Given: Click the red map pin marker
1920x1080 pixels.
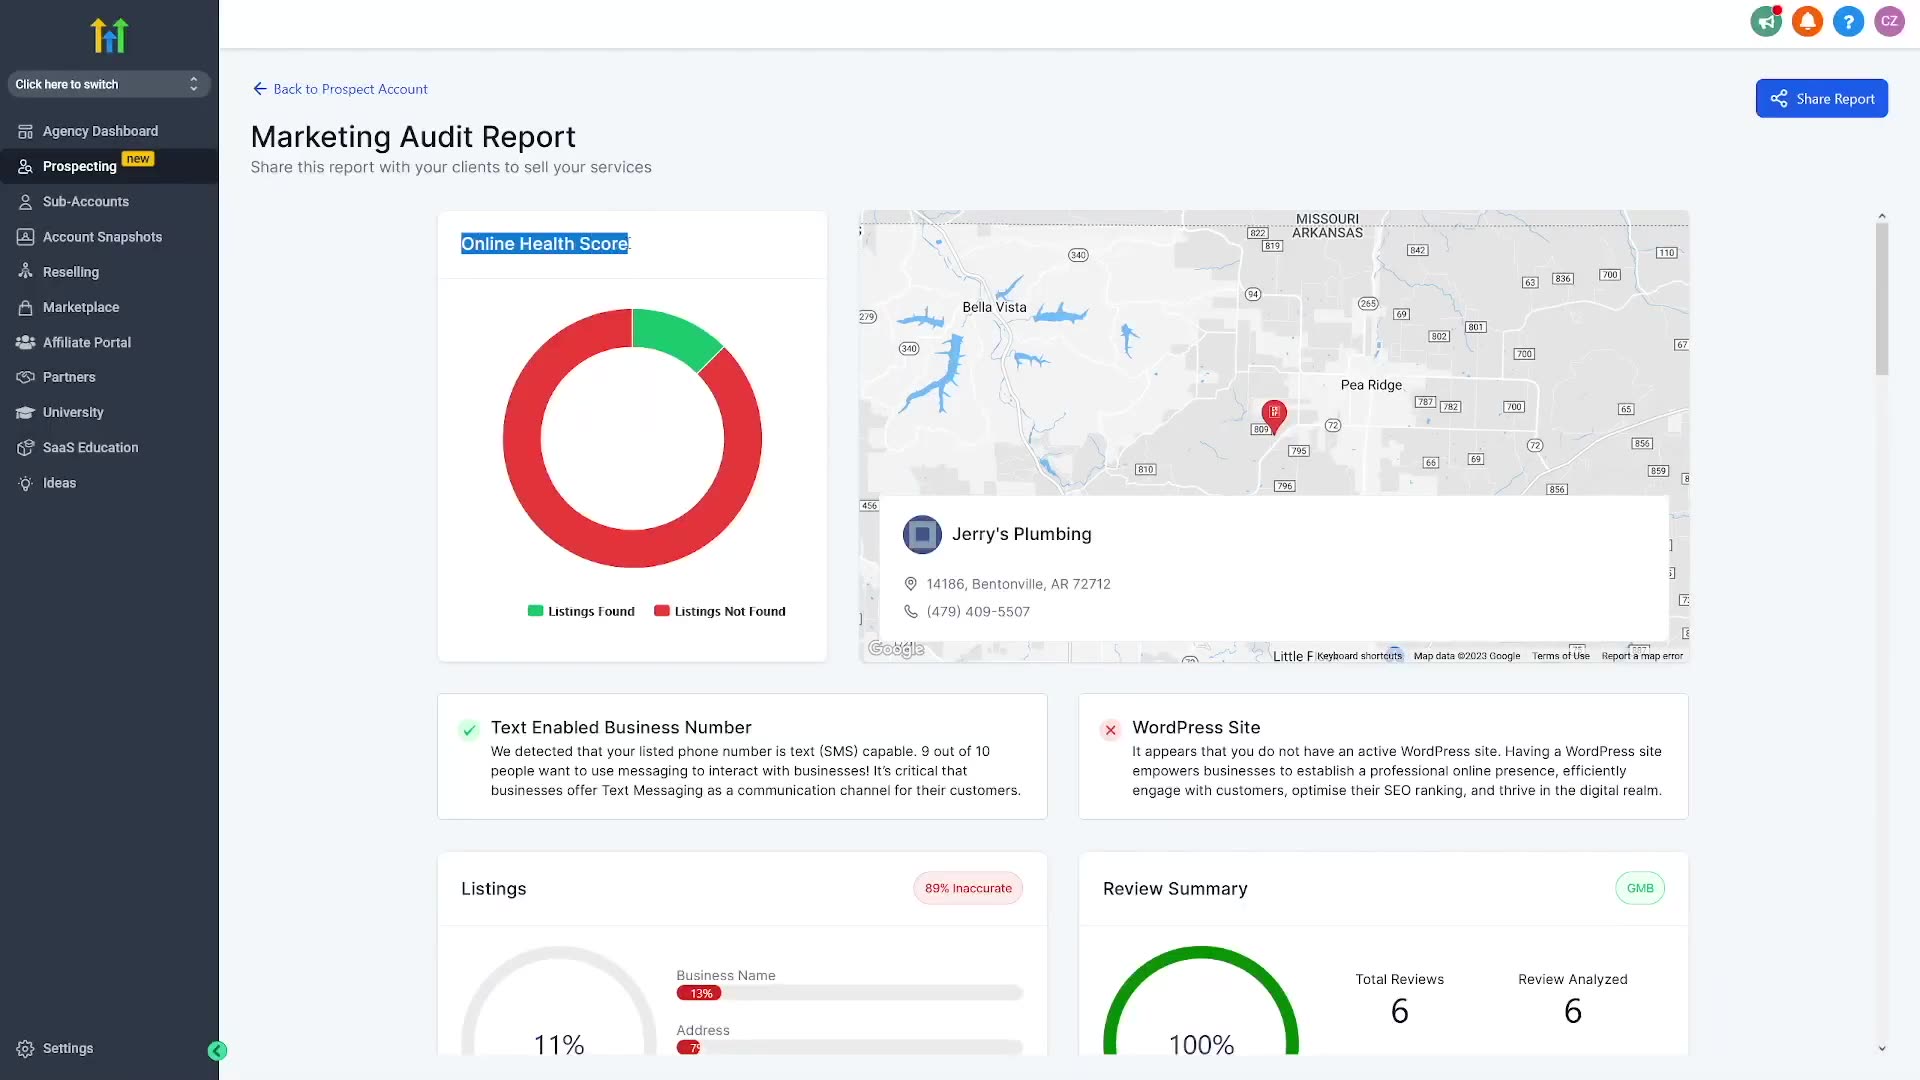Looking at the screenshot, I should pyautogui.click(x=1274, y=414).
